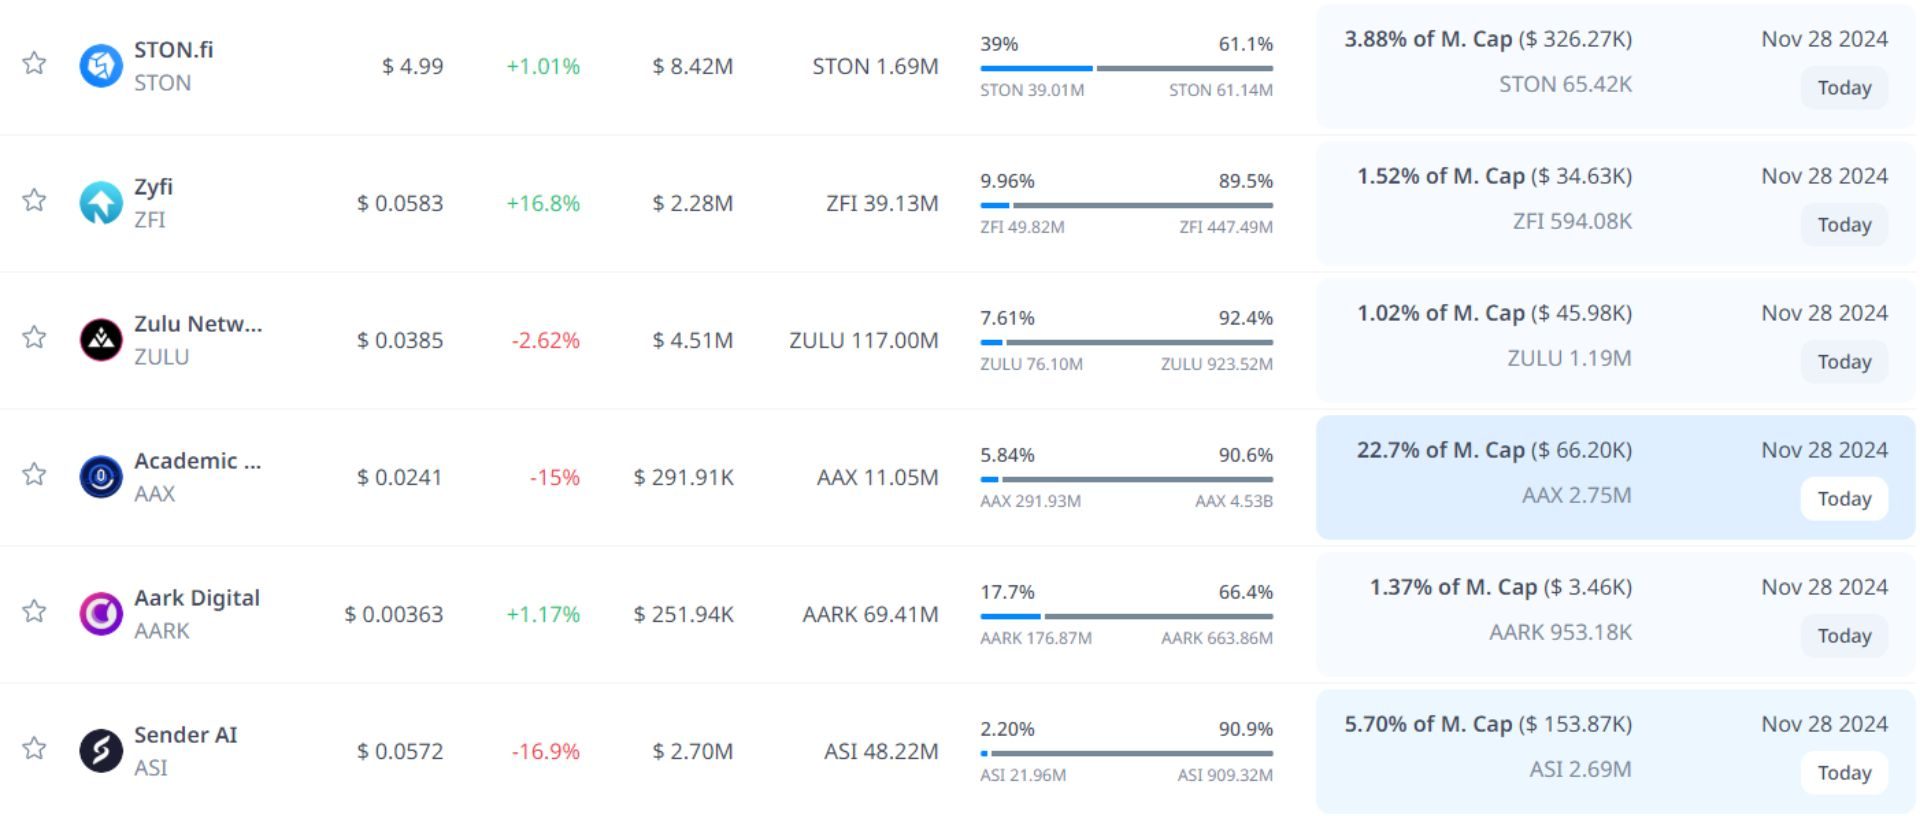
Task: Open the Aark Digital name link
Action: [x=197, y=598]
